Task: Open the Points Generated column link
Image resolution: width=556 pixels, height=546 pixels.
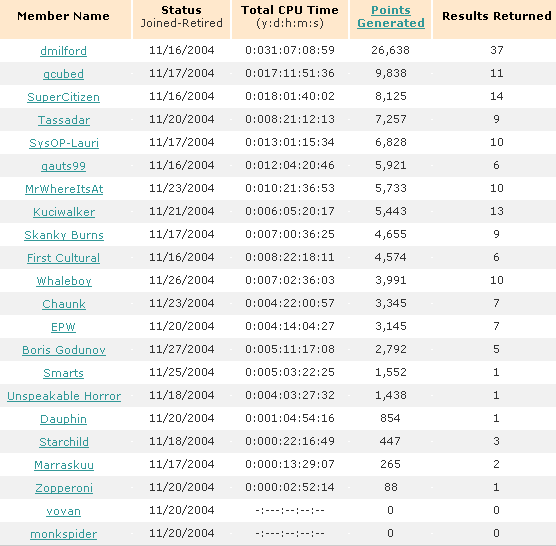Action: (x=391, y=16)
